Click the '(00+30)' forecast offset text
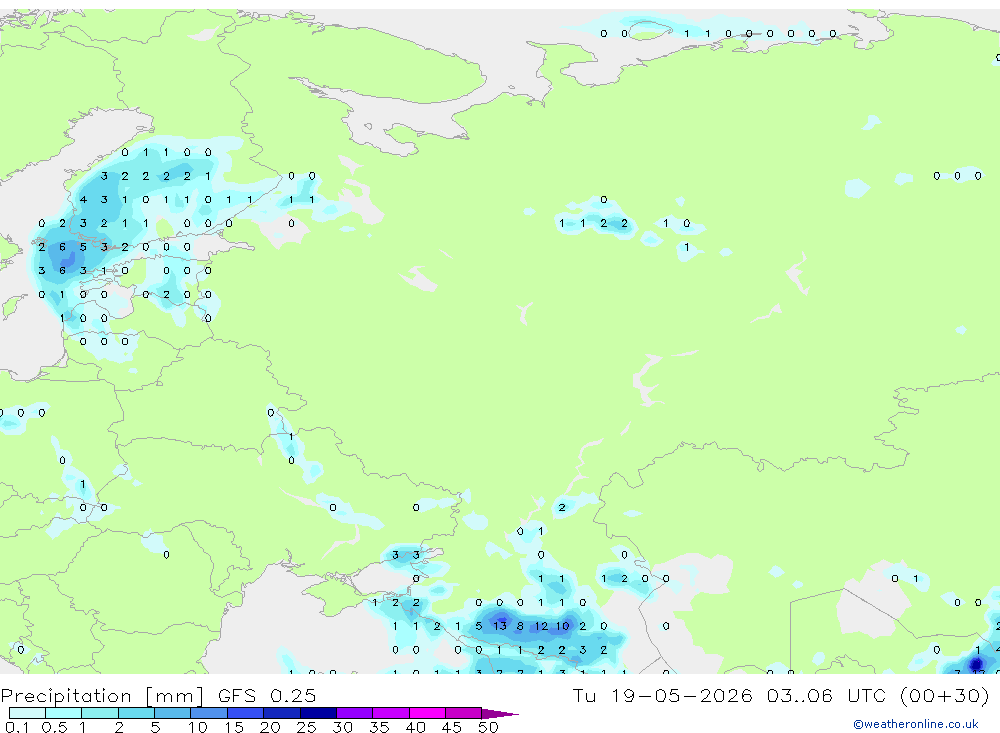The image size is (1000, 733). point(946,695)
